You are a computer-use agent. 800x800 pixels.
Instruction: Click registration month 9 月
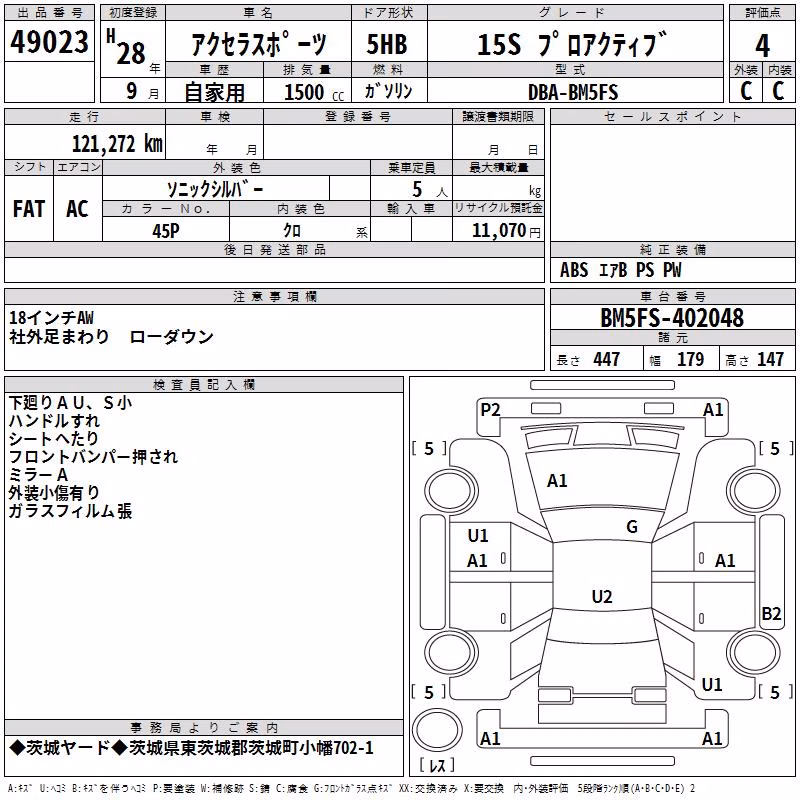(x=143, y=91)
